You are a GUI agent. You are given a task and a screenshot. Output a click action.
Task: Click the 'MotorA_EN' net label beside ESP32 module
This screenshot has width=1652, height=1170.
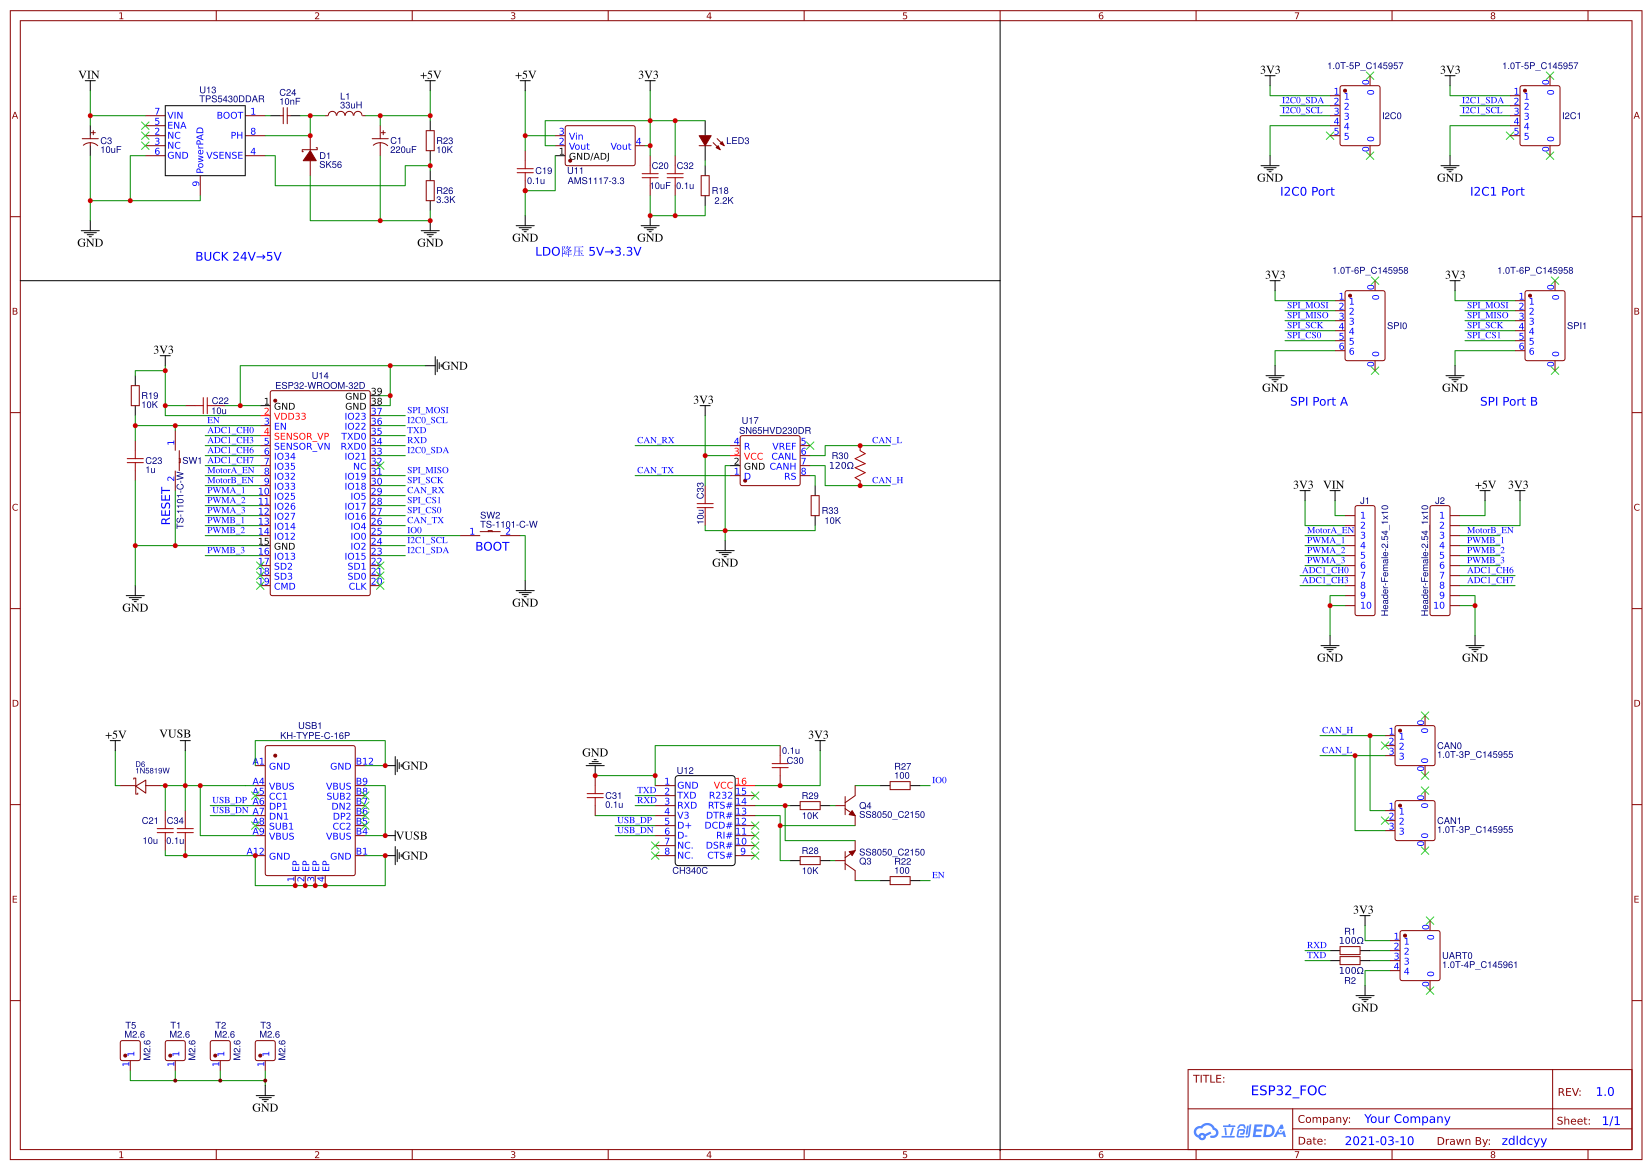point(230,470)
